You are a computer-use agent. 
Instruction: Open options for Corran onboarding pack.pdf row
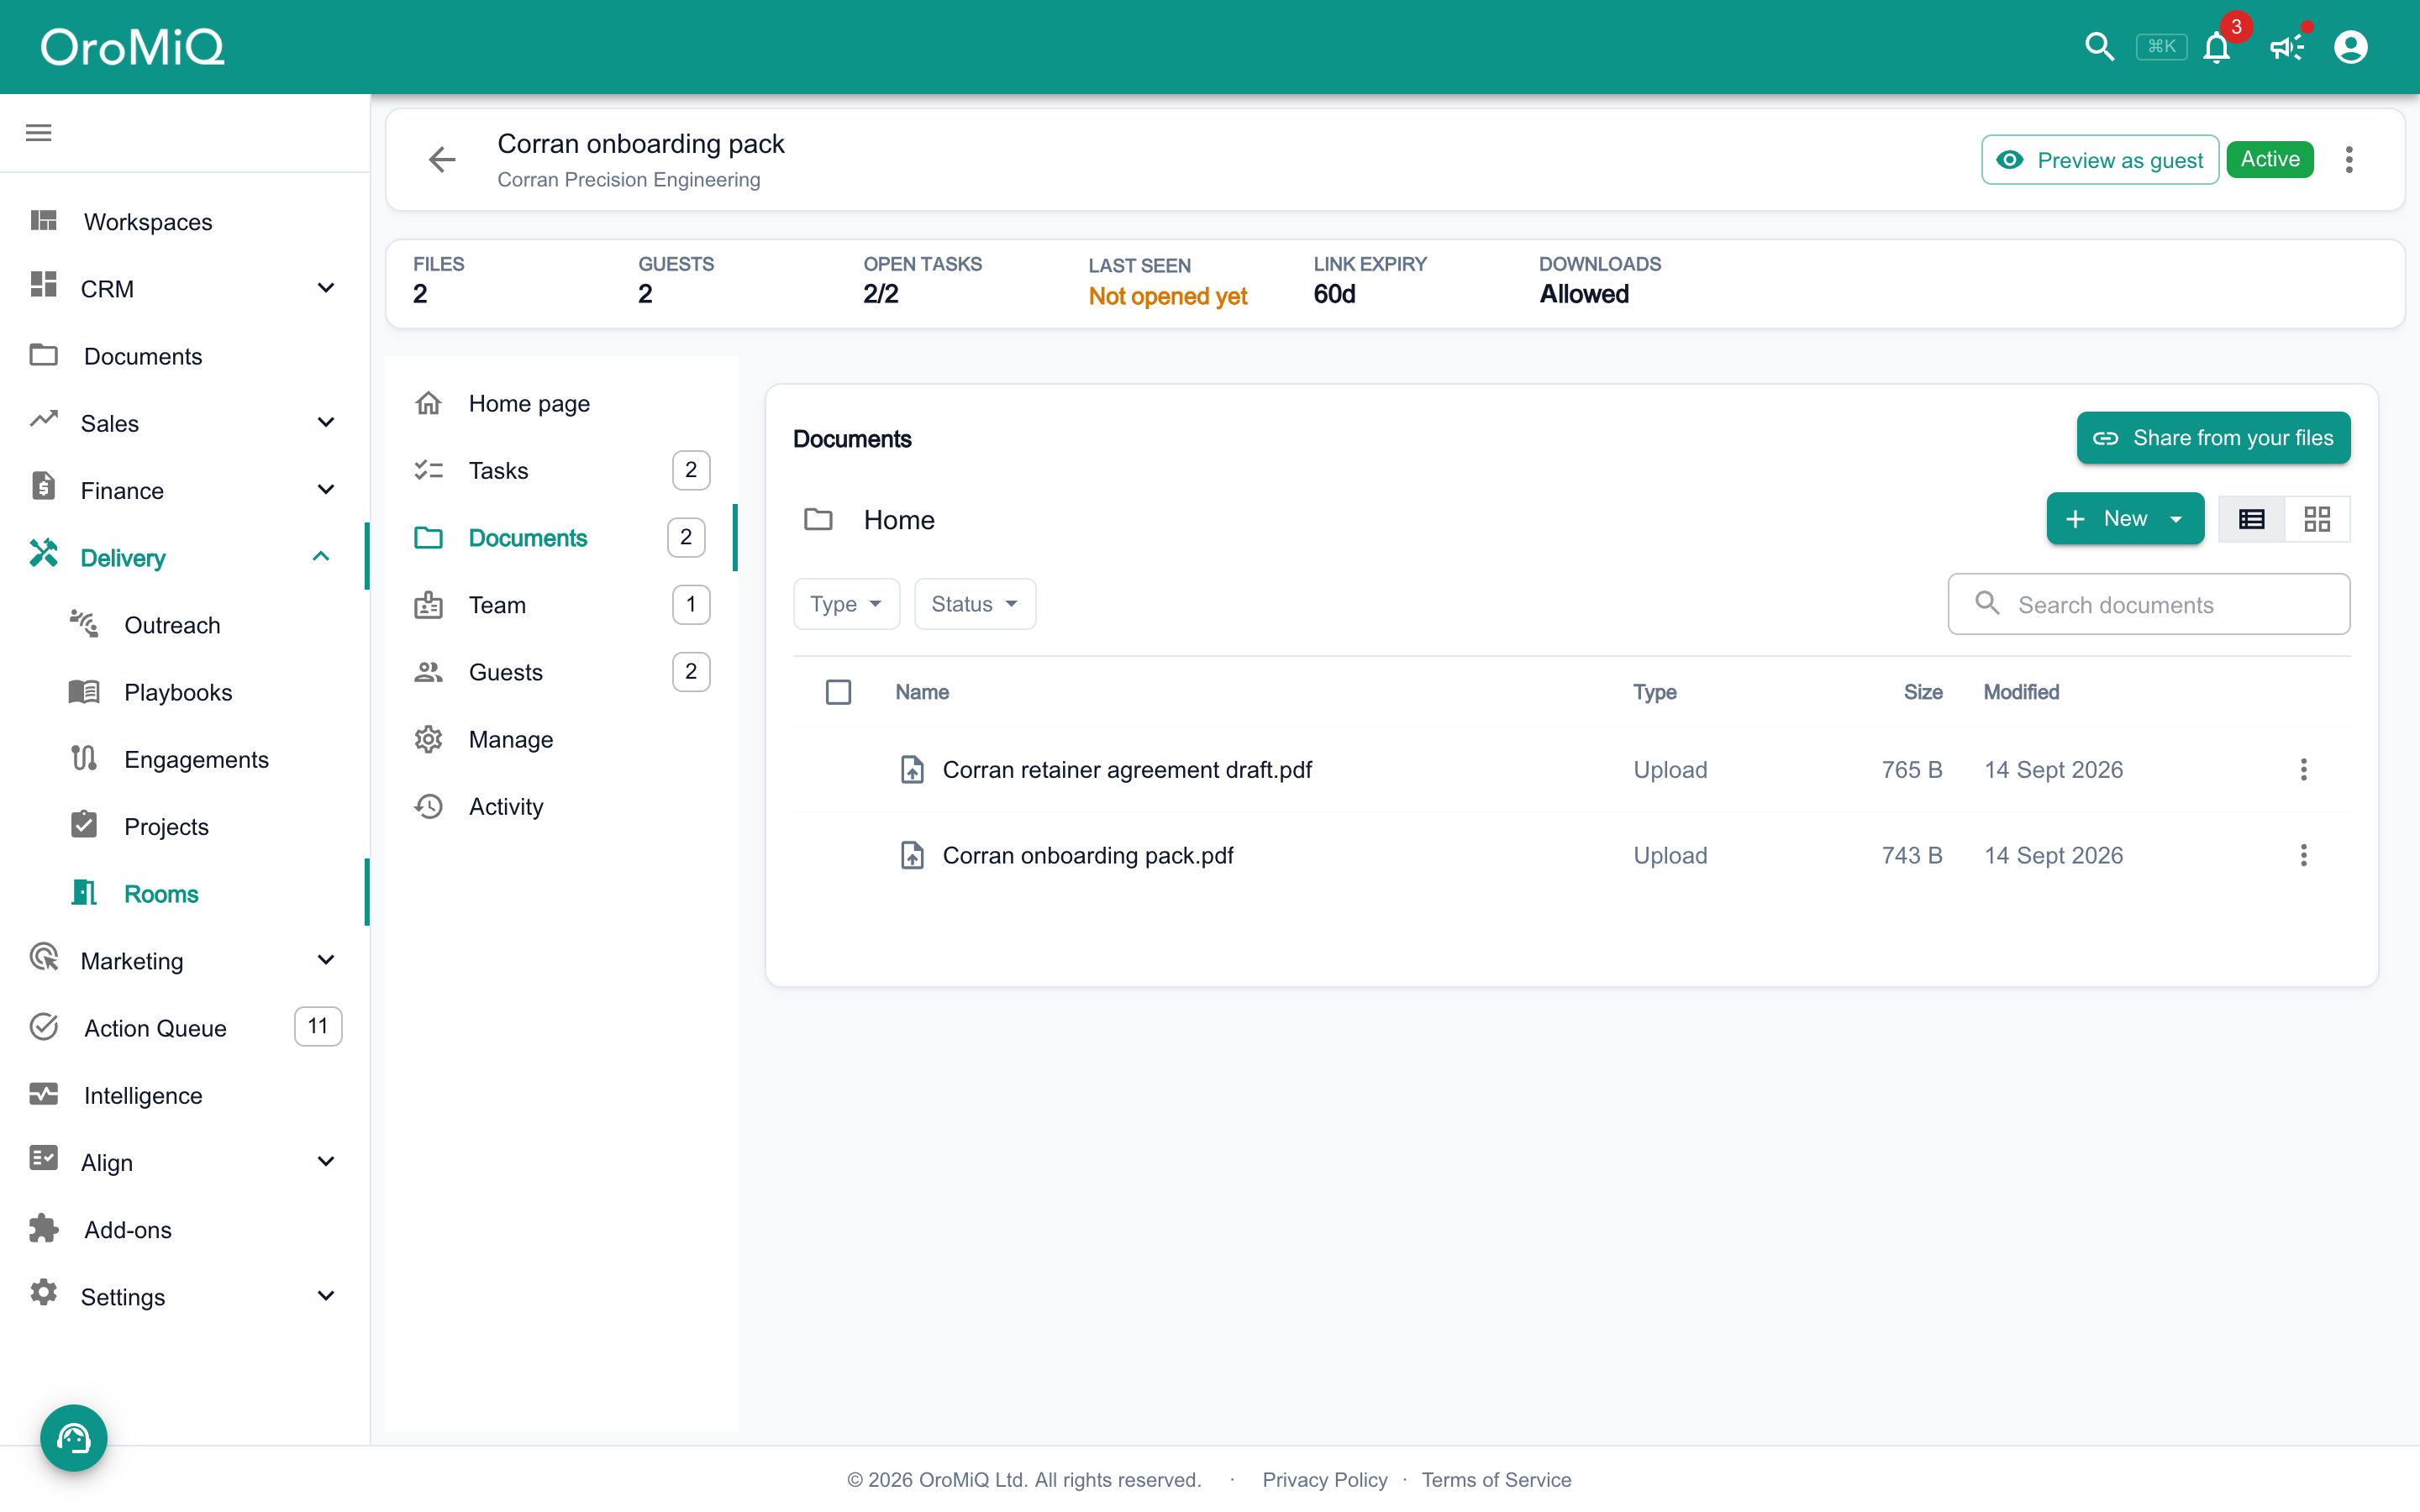pos(2303,855)
